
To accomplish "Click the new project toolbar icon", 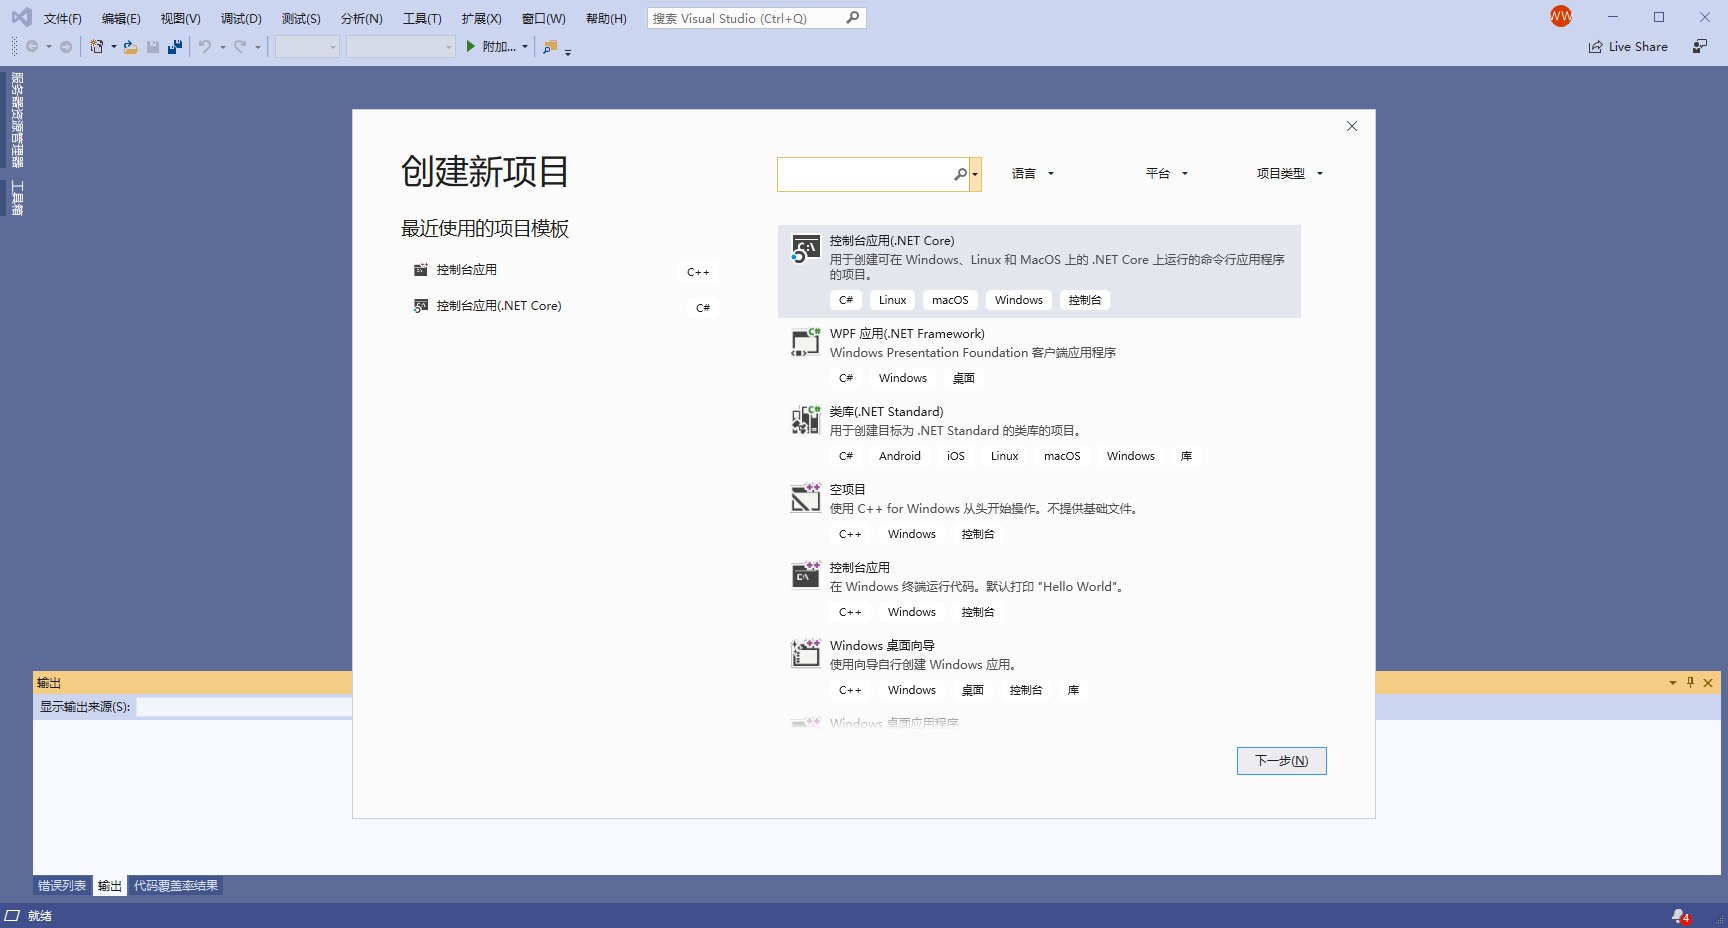I will tap(97, 47).
